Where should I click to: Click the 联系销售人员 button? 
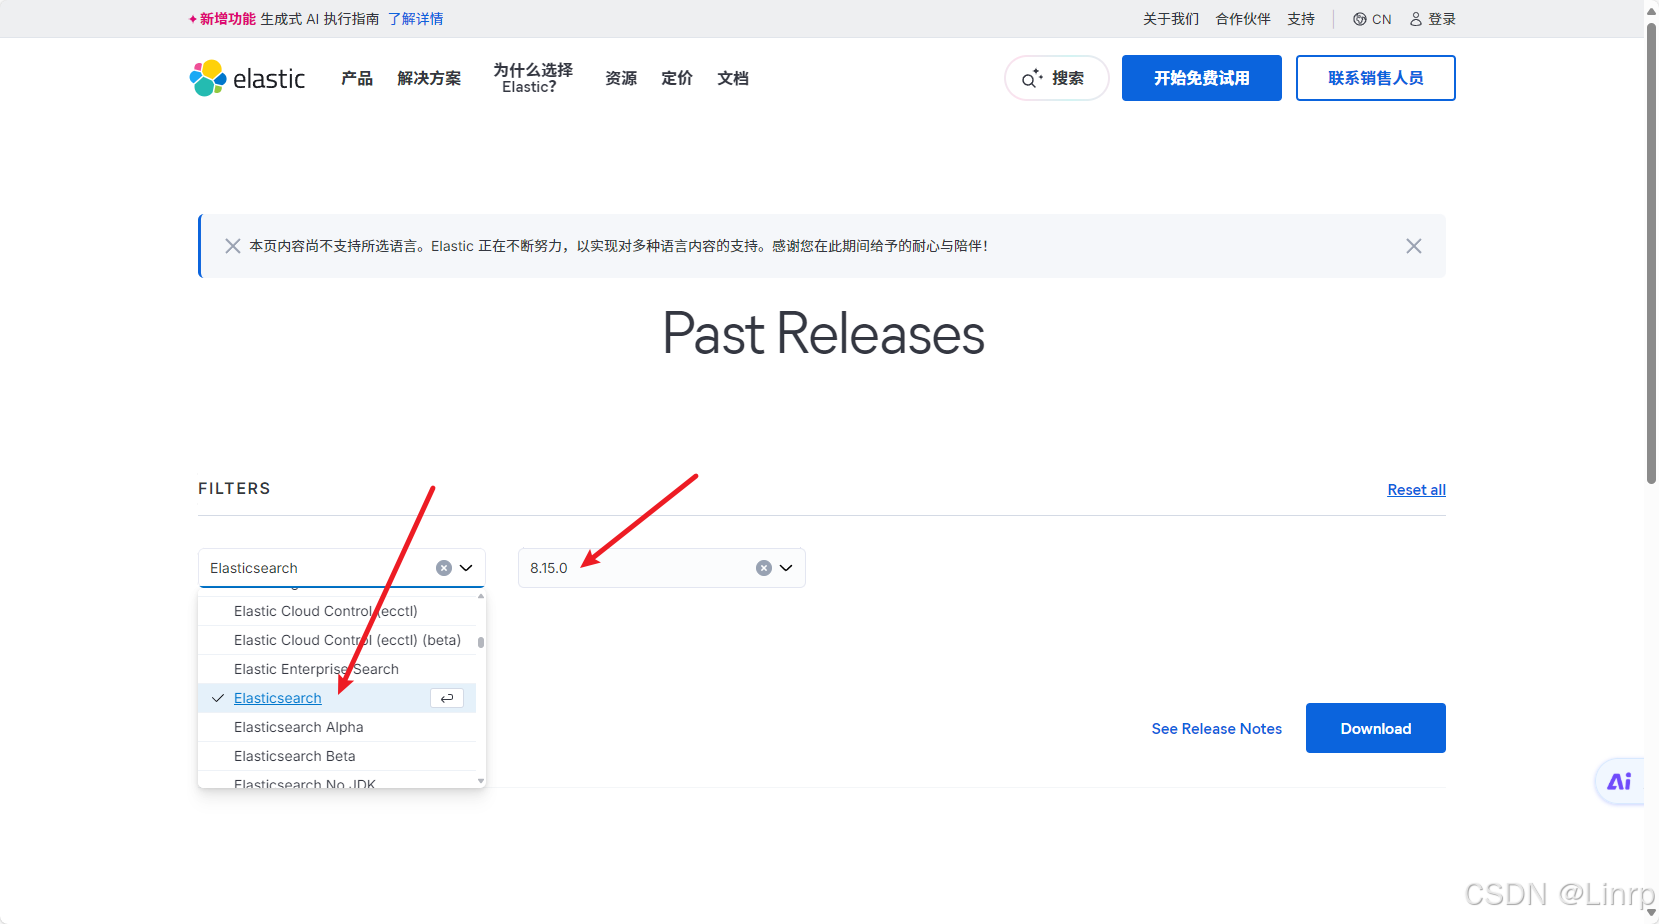pyautogui.click(x=1376, y=78)
